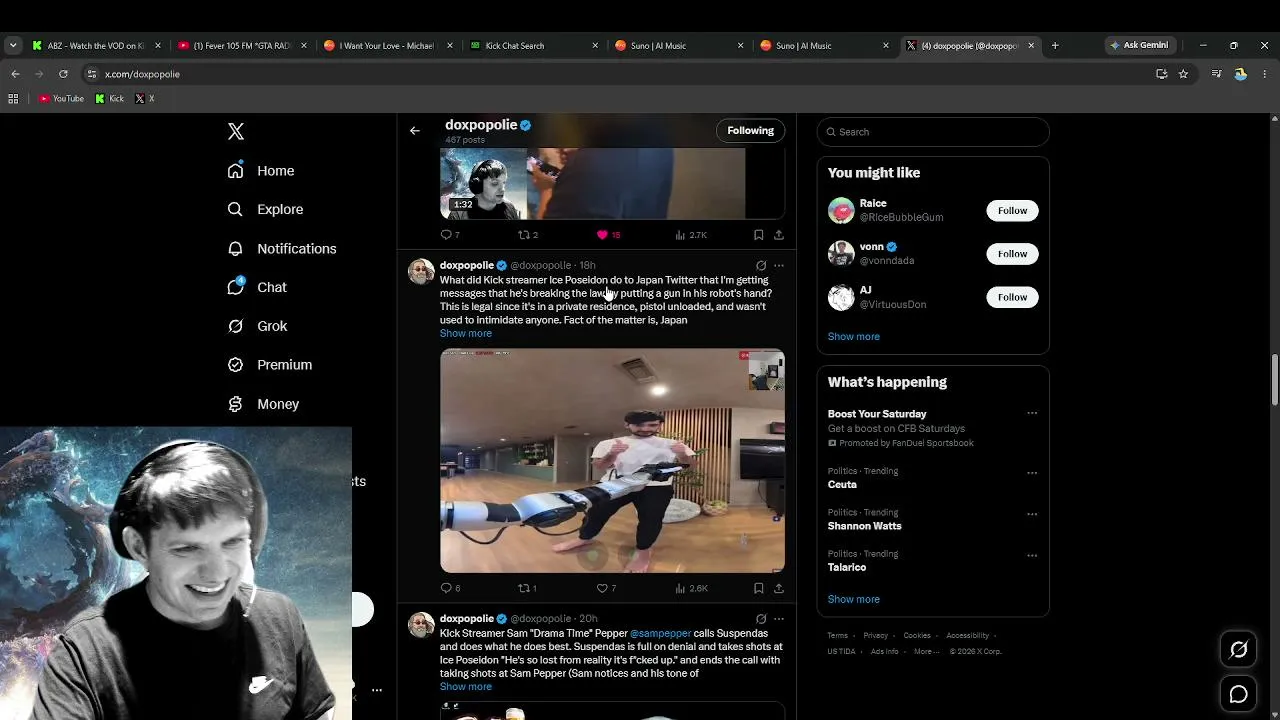
Task: Open the Chrome apps grid in bookmarks bar
Action: click(x=13, y=99)
